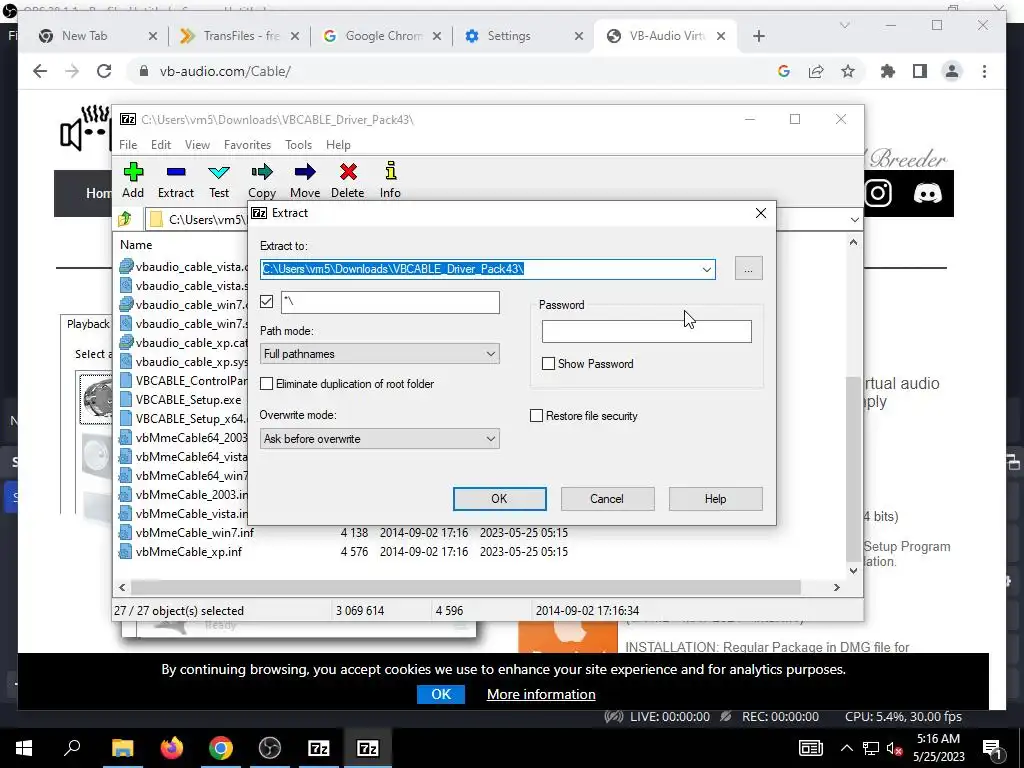
Task: Switch to Chrome on the taskbar
Action: point(221,748)
